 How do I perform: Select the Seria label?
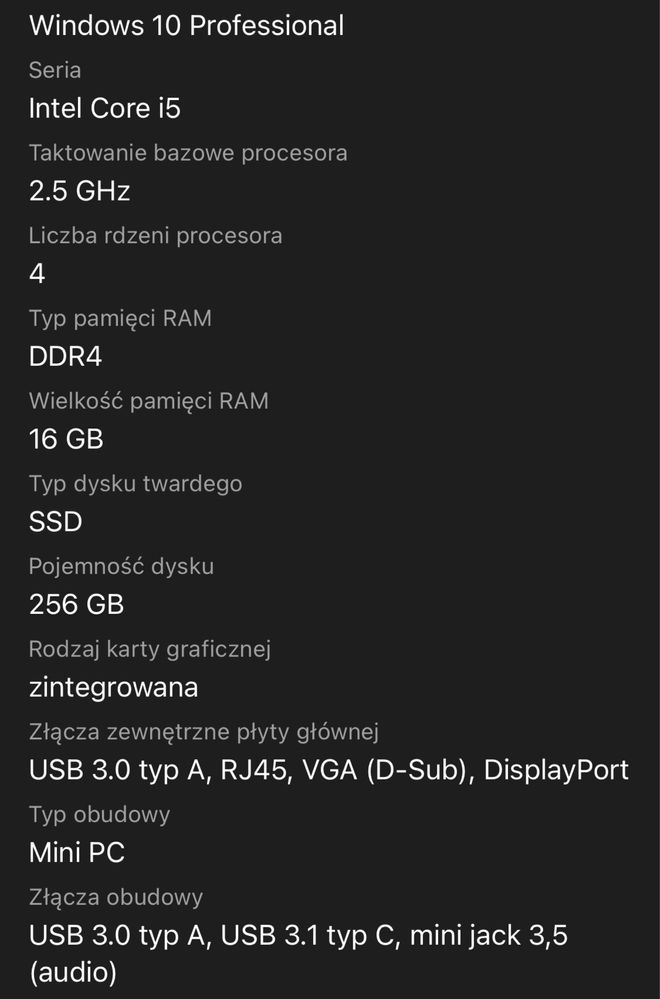[x=55, y=70]
